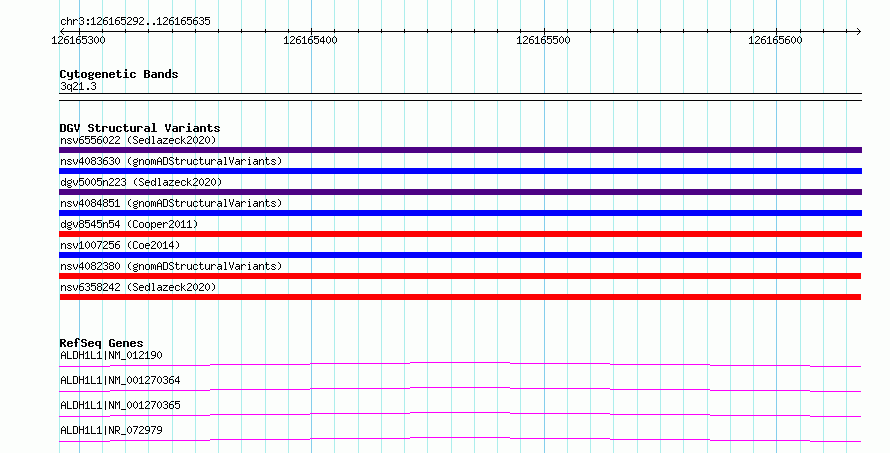
Task: Click the blue bar of nsv1007256
Action: [x=460, y=255]
